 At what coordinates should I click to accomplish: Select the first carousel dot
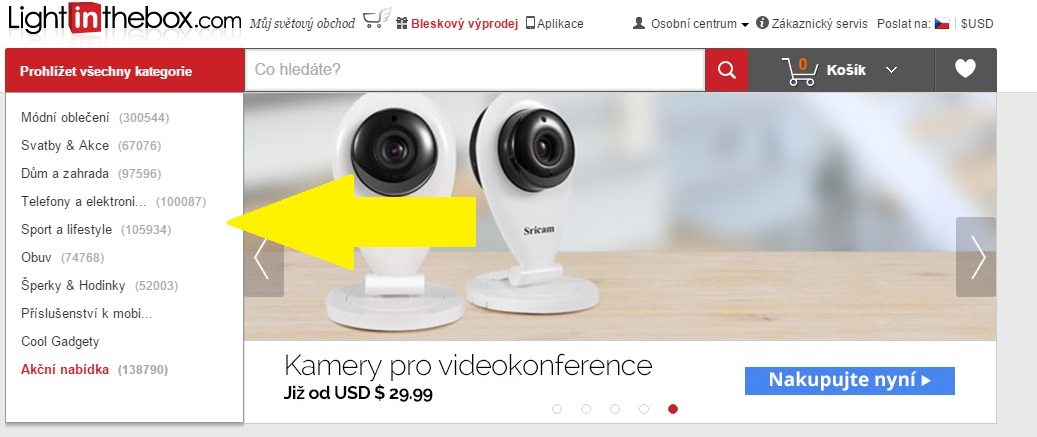[x=557, y=409]
